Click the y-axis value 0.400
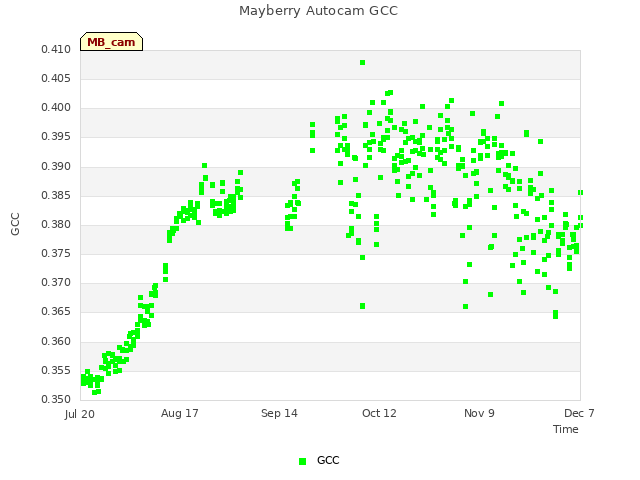 pyautogui.click(x=56, y=108)
